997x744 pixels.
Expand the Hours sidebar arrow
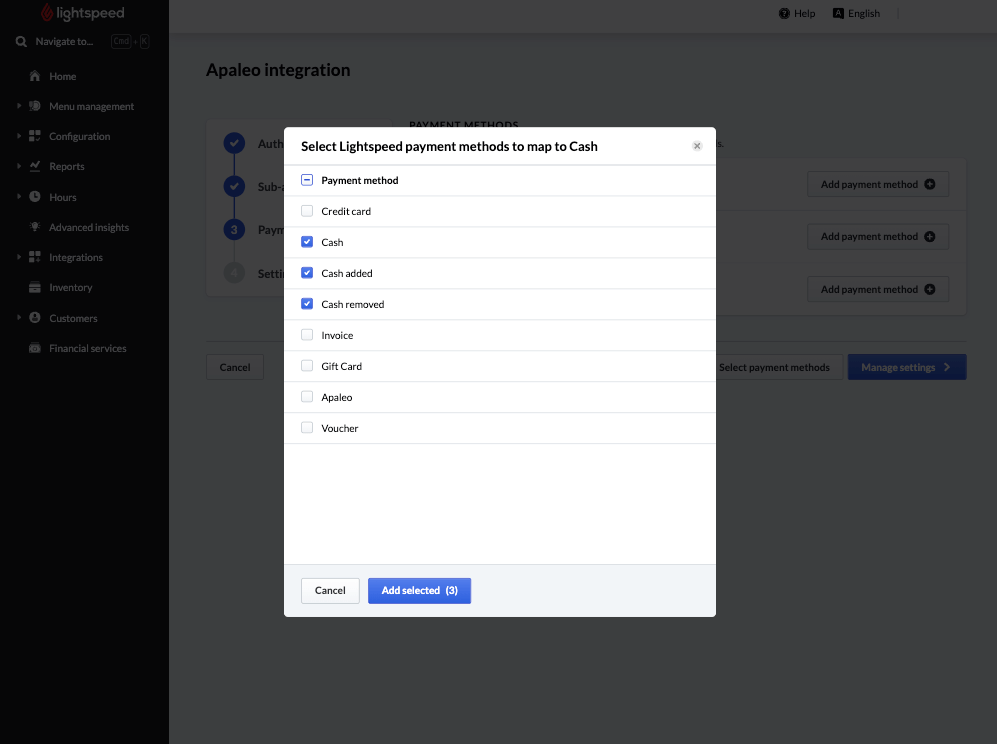tap(19, 196)
